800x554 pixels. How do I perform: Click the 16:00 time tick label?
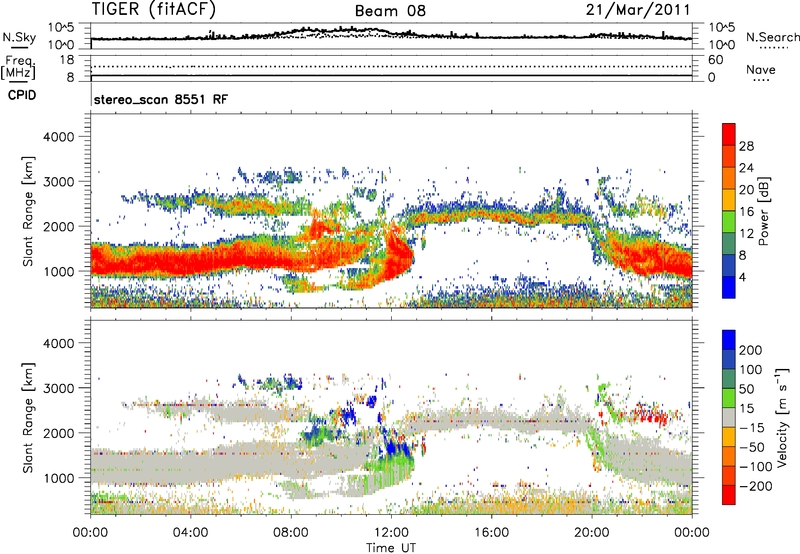pyautogui.click(x=491, y=533)
